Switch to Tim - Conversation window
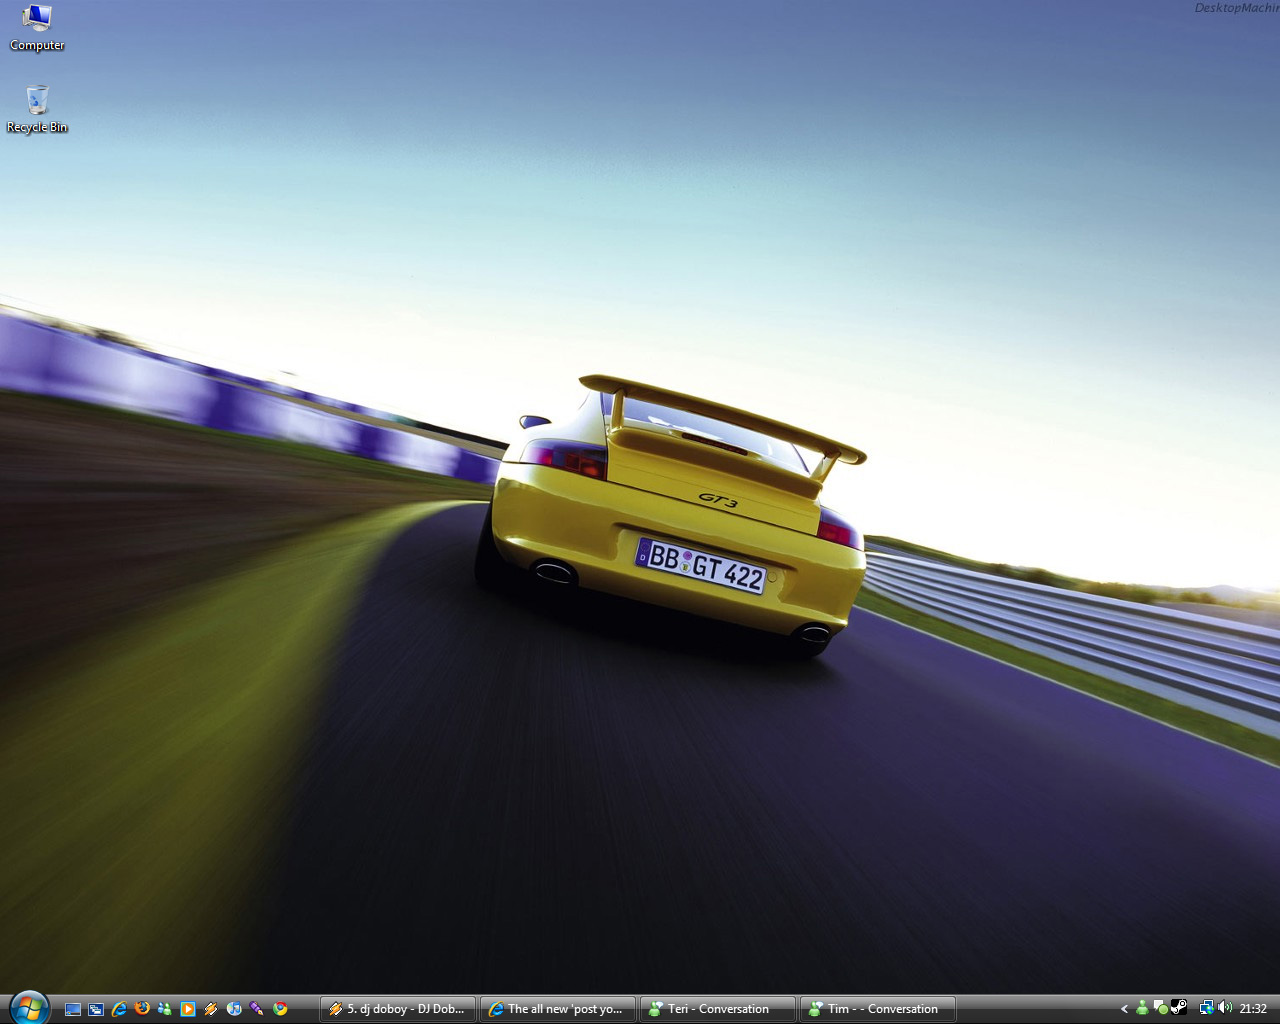This screenshot has width=1280, height=1024. 878,1009
